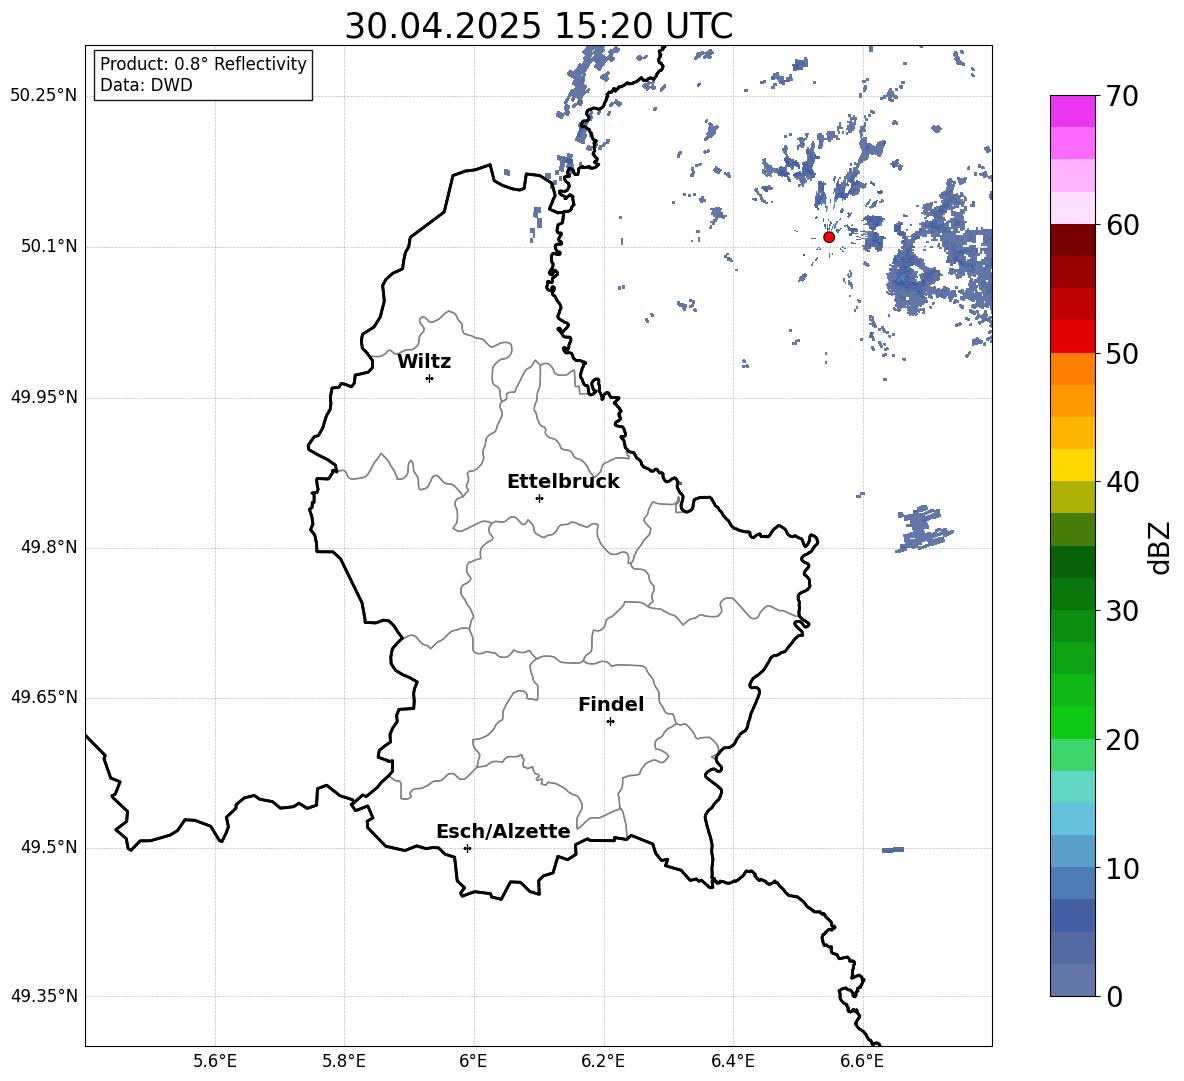Click the colorbar tick label 60
1184x1081 pixels.
point(1122,225)
